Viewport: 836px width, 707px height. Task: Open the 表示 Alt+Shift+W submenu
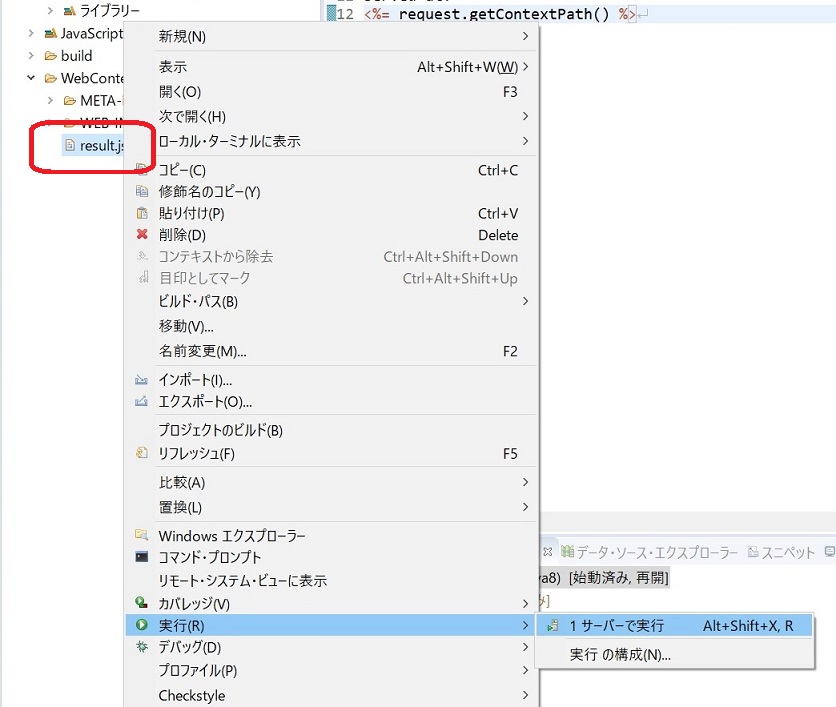[332, 67]
